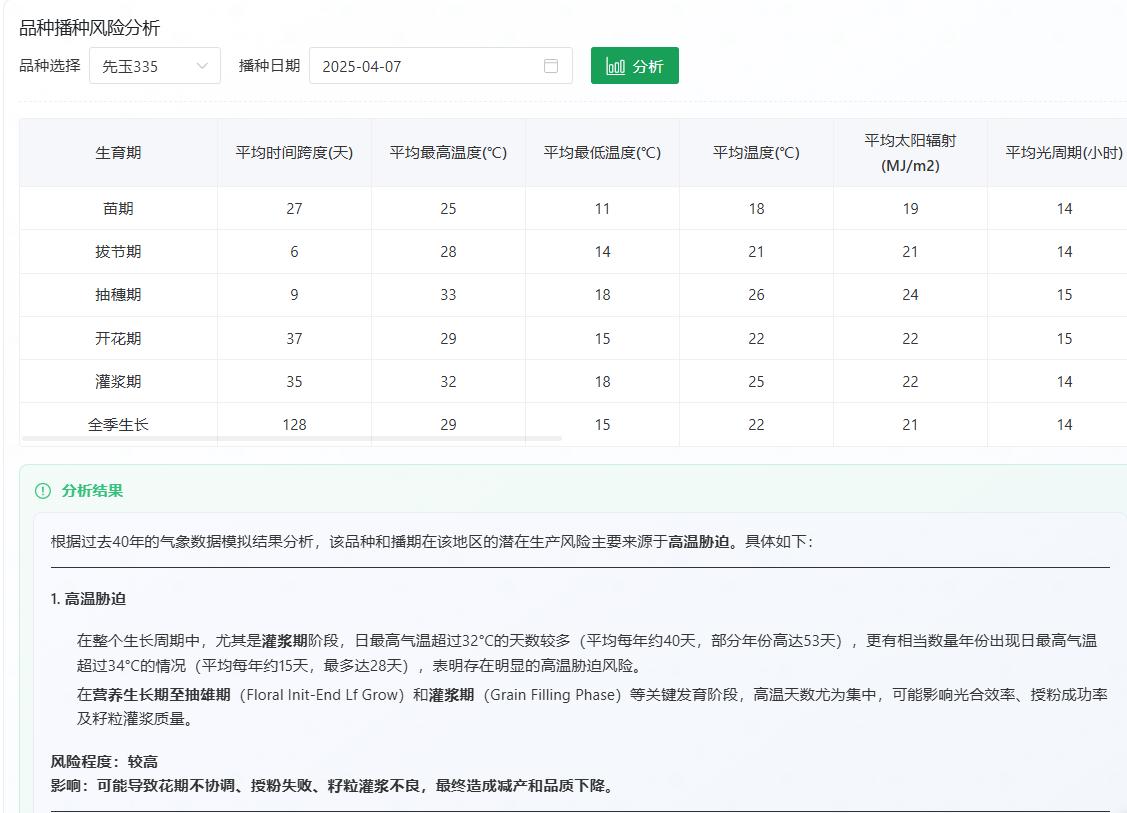This screenshot has width=1127, height=813.
Task: Click the 品种播种风险分析 page title
Action: (x=89, y=28)
